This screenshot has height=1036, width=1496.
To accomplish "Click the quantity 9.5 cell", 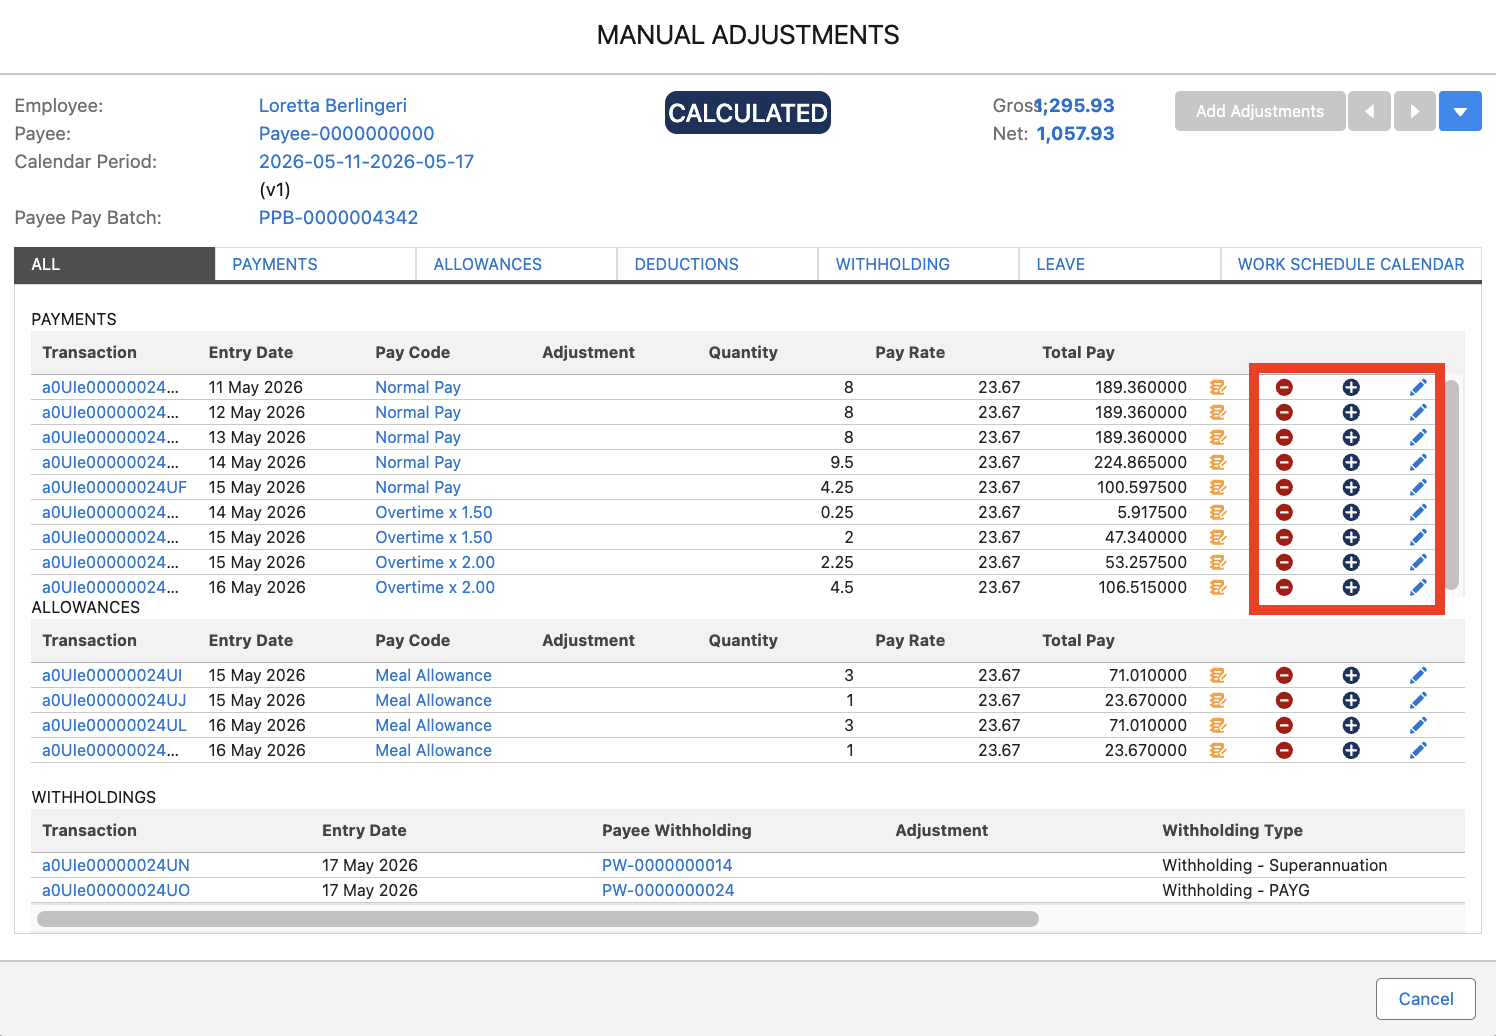I will point(842,462).
